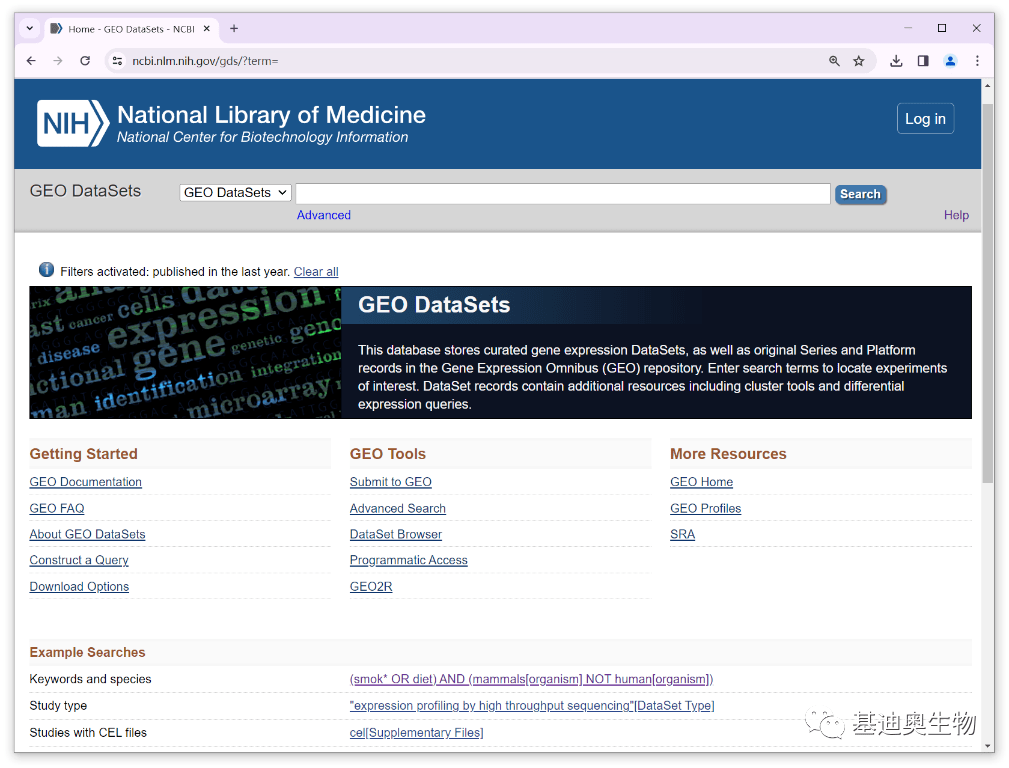Reload the page with the refresh icon

(x=85, y=61)
